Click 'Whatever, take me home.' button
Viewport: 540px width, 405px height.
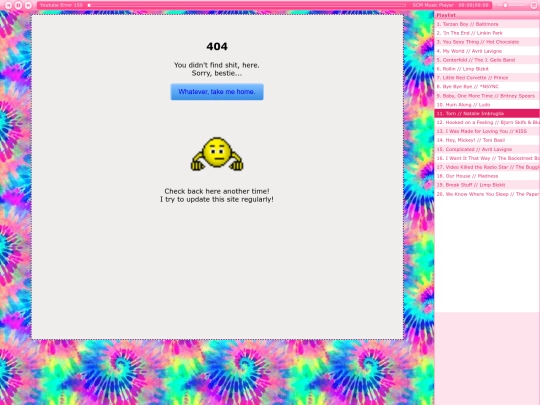[x=217, y=92]
